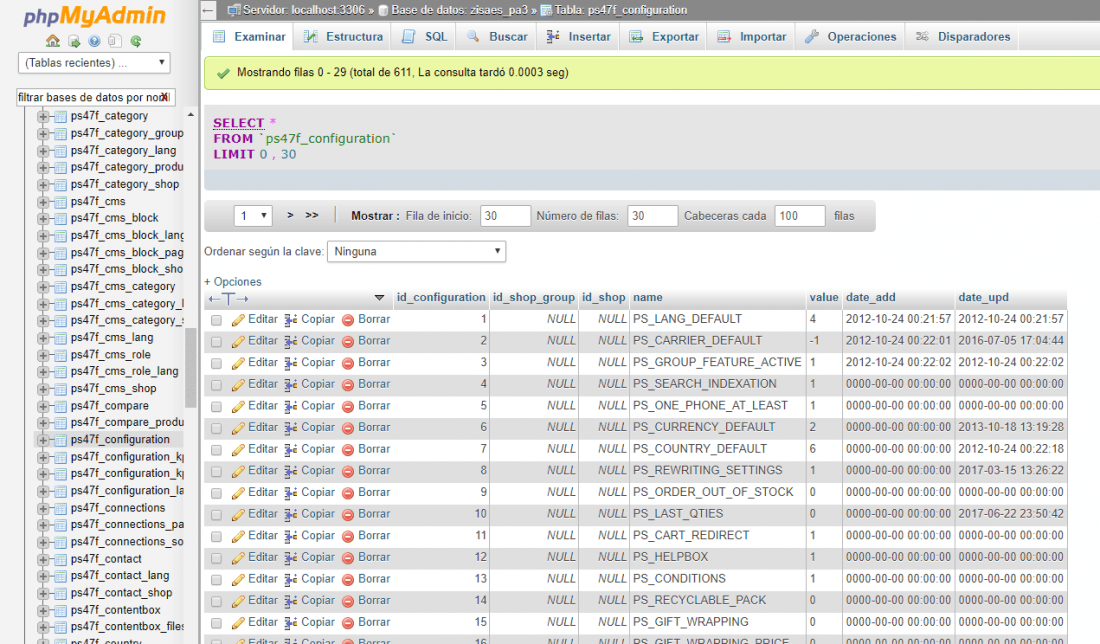The image size is (1100, 644).
Task: Open the Ordenar según la clave dropdown
Action: pyautogui.click(x=417, y=252)
